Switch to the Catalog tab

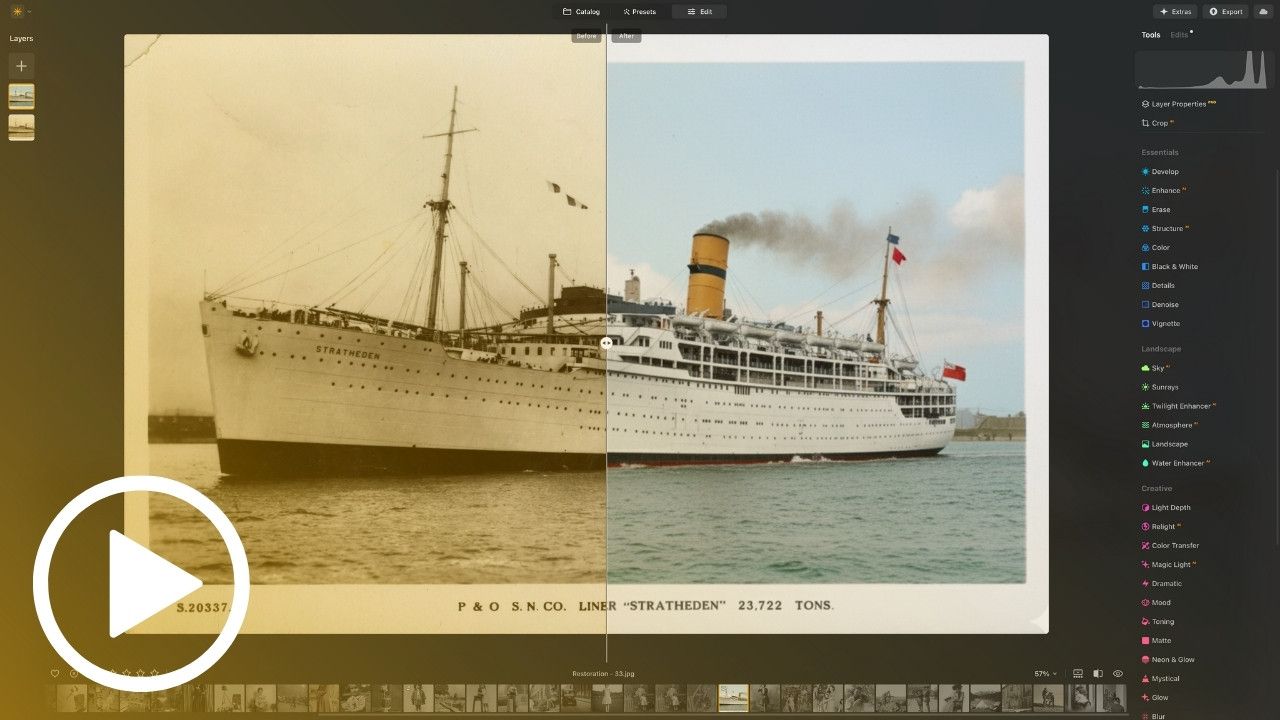pos(581,12)
